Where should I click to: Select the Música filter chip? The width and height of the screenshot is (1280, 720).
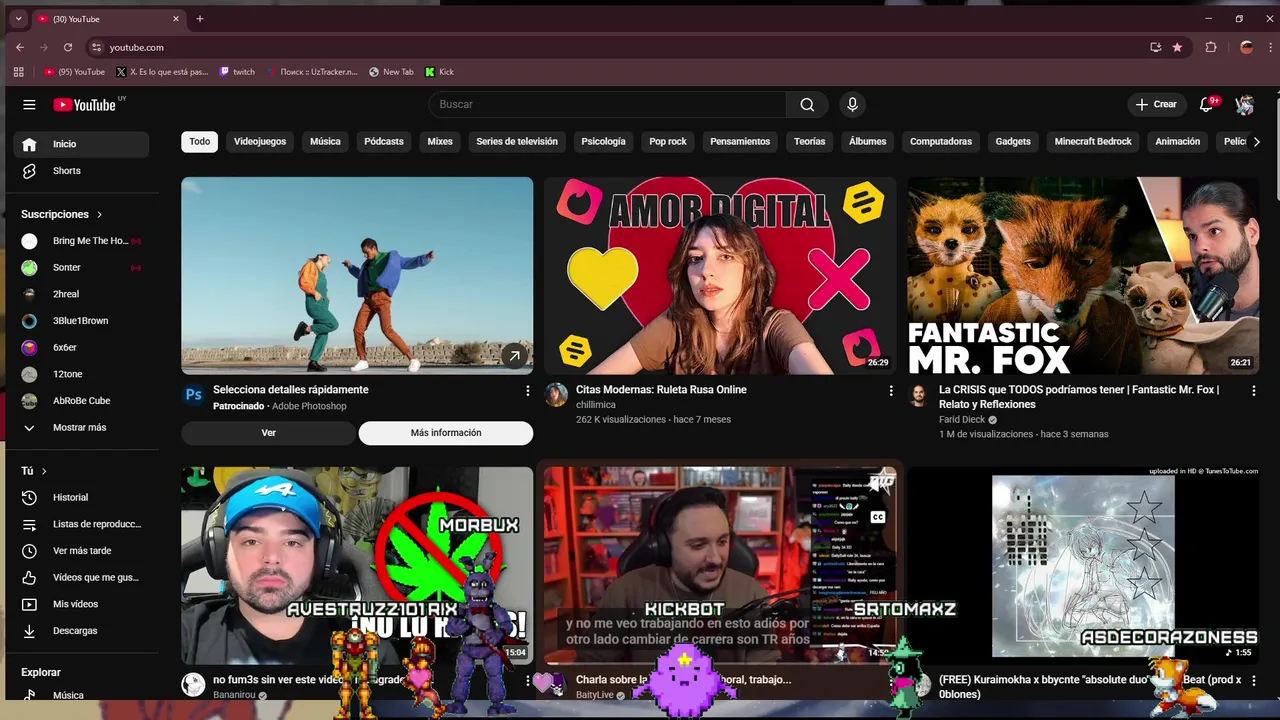(x=325, y=142)
